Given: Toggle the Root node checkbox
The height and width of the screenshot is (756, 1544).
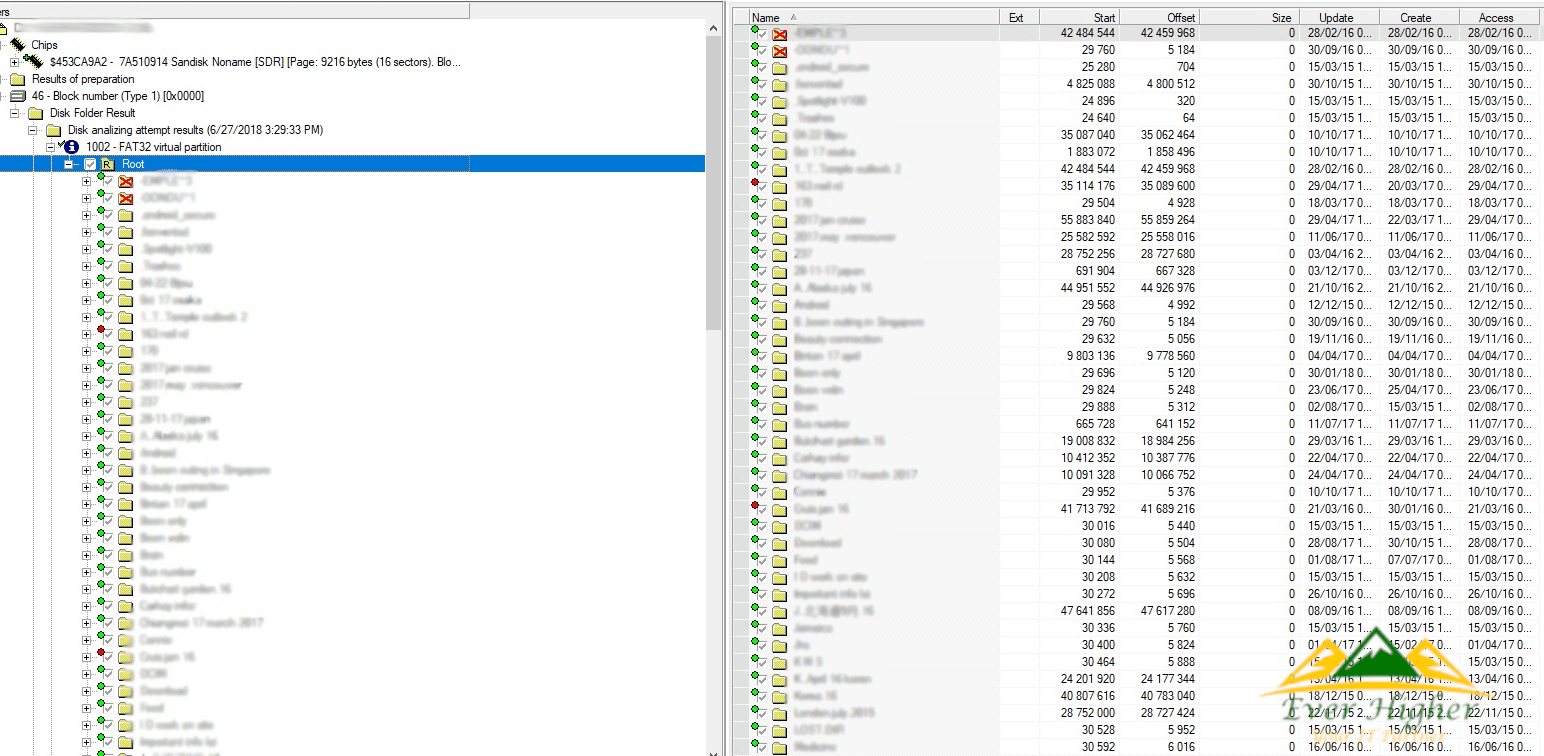Looking at the screenshot, I should (90, 164).
